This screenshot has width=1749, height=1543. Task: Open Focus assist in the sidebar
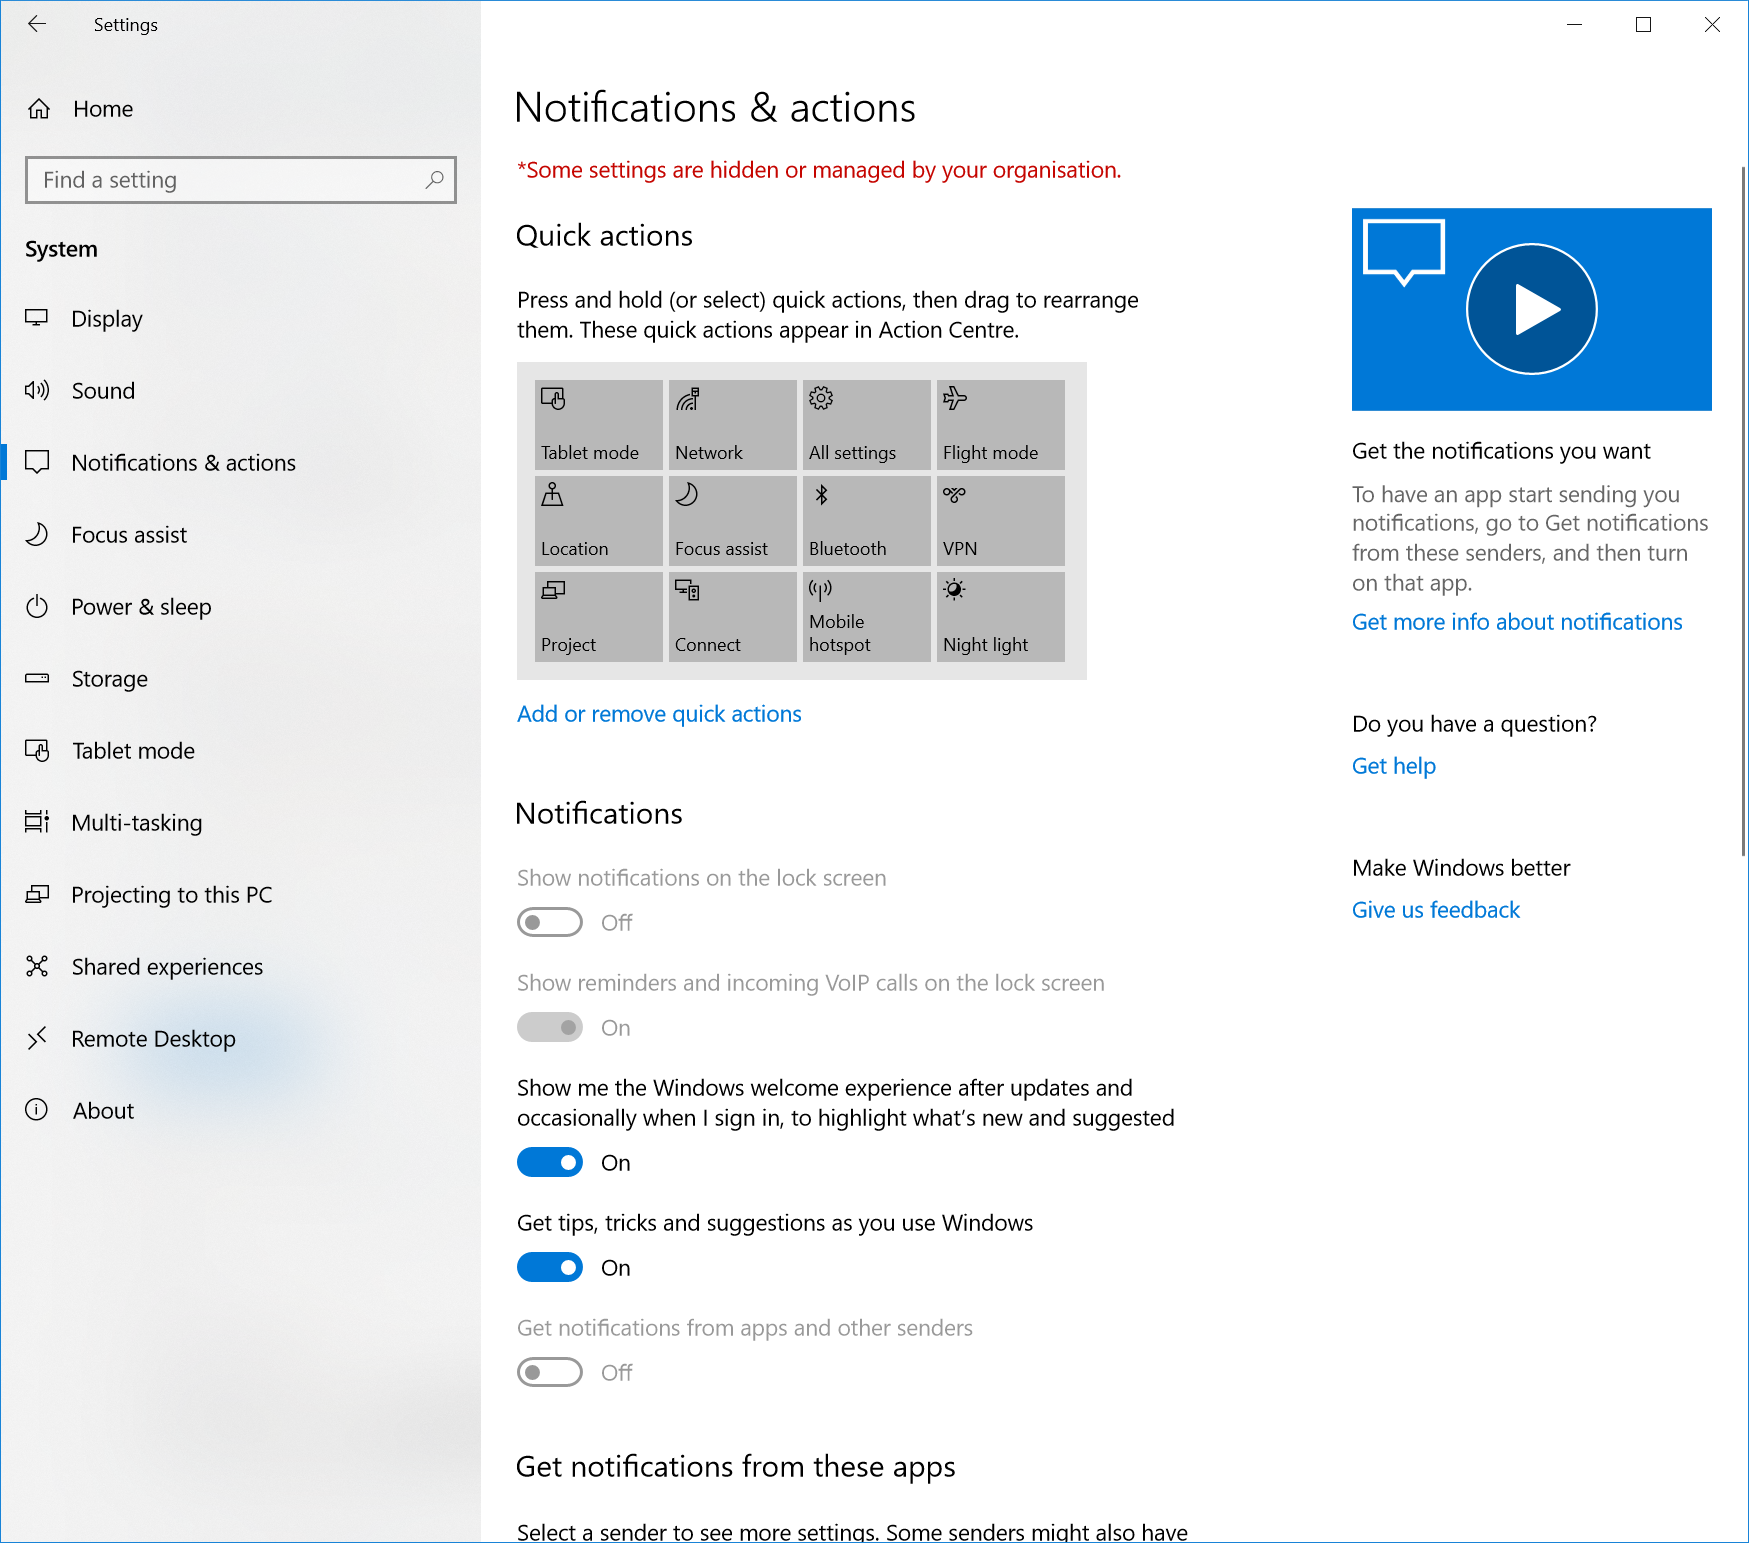pyautogui.click(x=240, y=535)
